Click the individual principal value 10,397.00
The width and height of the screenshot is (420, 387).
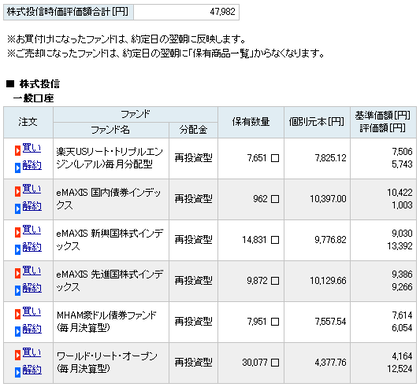coord(328,199)
